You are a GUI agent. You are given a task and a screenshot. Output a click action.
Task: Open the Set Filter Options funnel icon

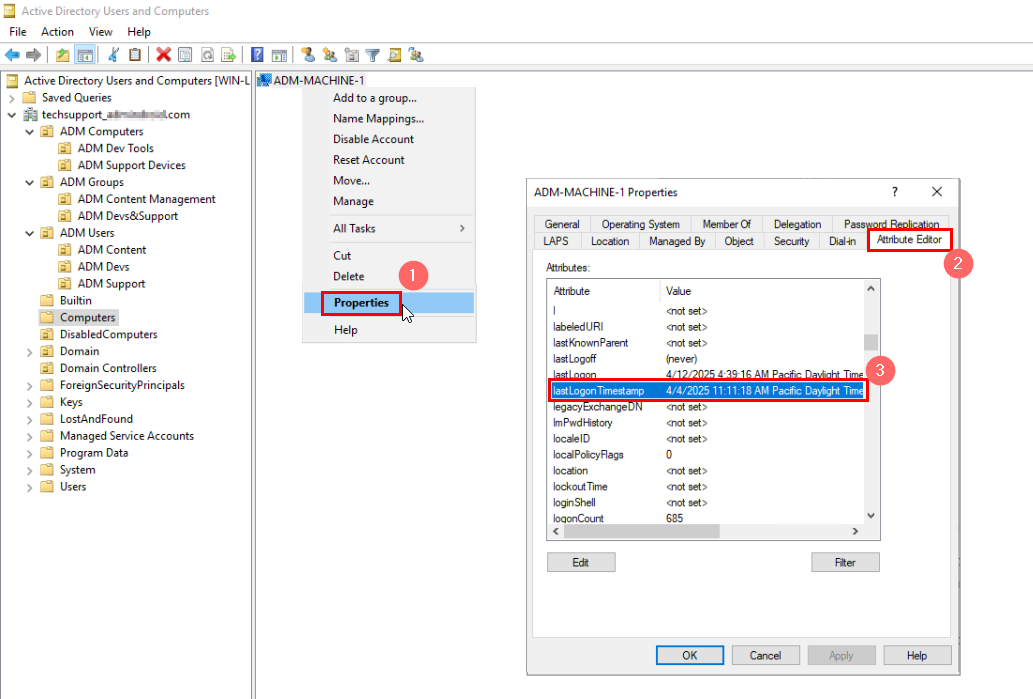coord(372,55)
